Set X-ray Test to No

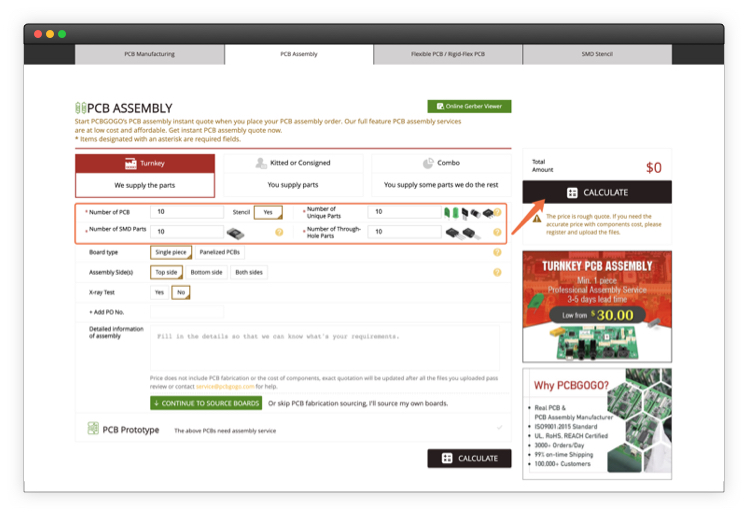[x=181, y=292]
